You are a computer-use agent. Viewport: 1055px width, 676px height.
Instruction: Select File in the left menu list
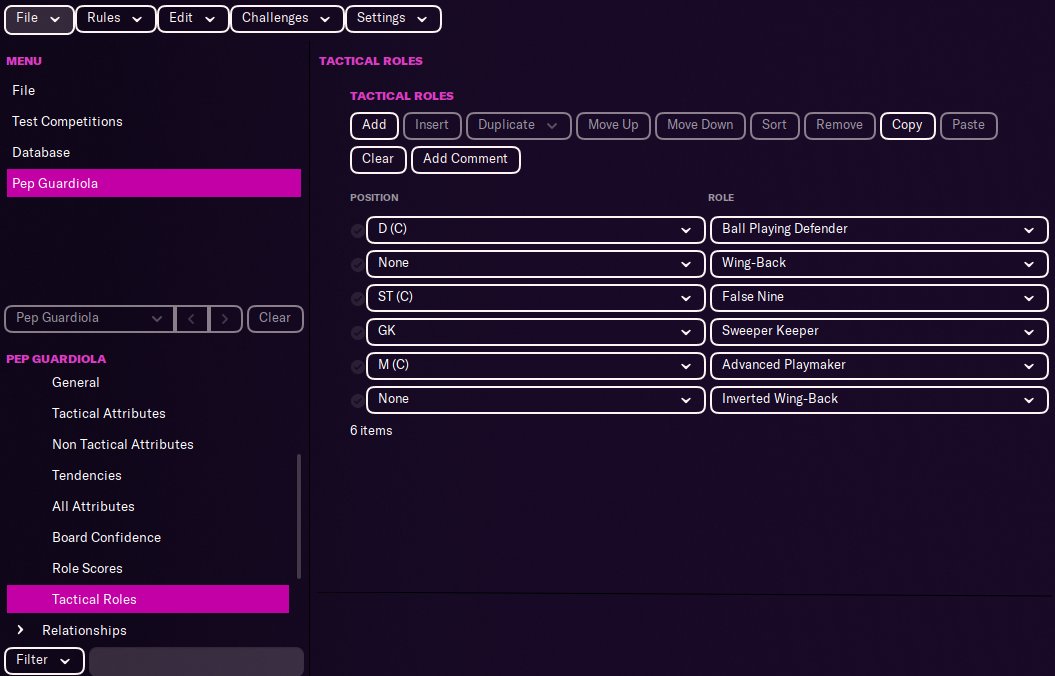(153, 90)
